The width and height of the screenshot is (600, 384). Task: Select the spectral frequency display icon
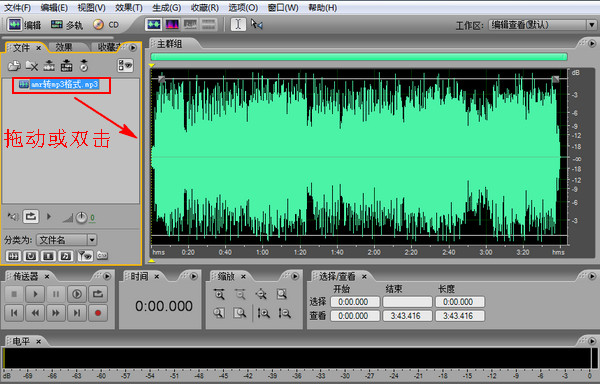(x=172, y=24)
